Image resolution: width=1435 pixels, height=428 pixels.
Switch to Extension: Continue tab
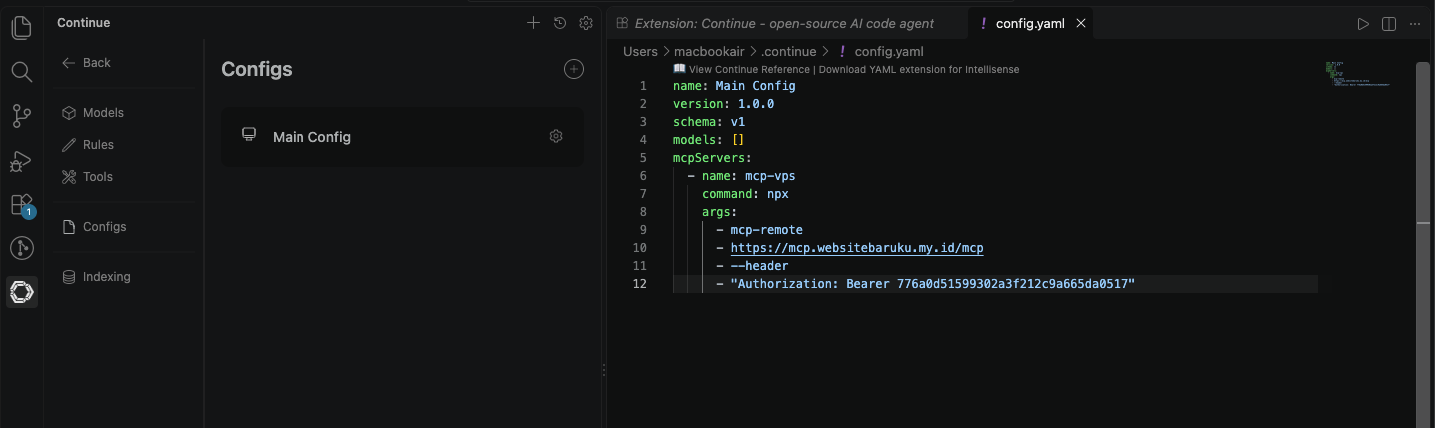click(784, 23)
